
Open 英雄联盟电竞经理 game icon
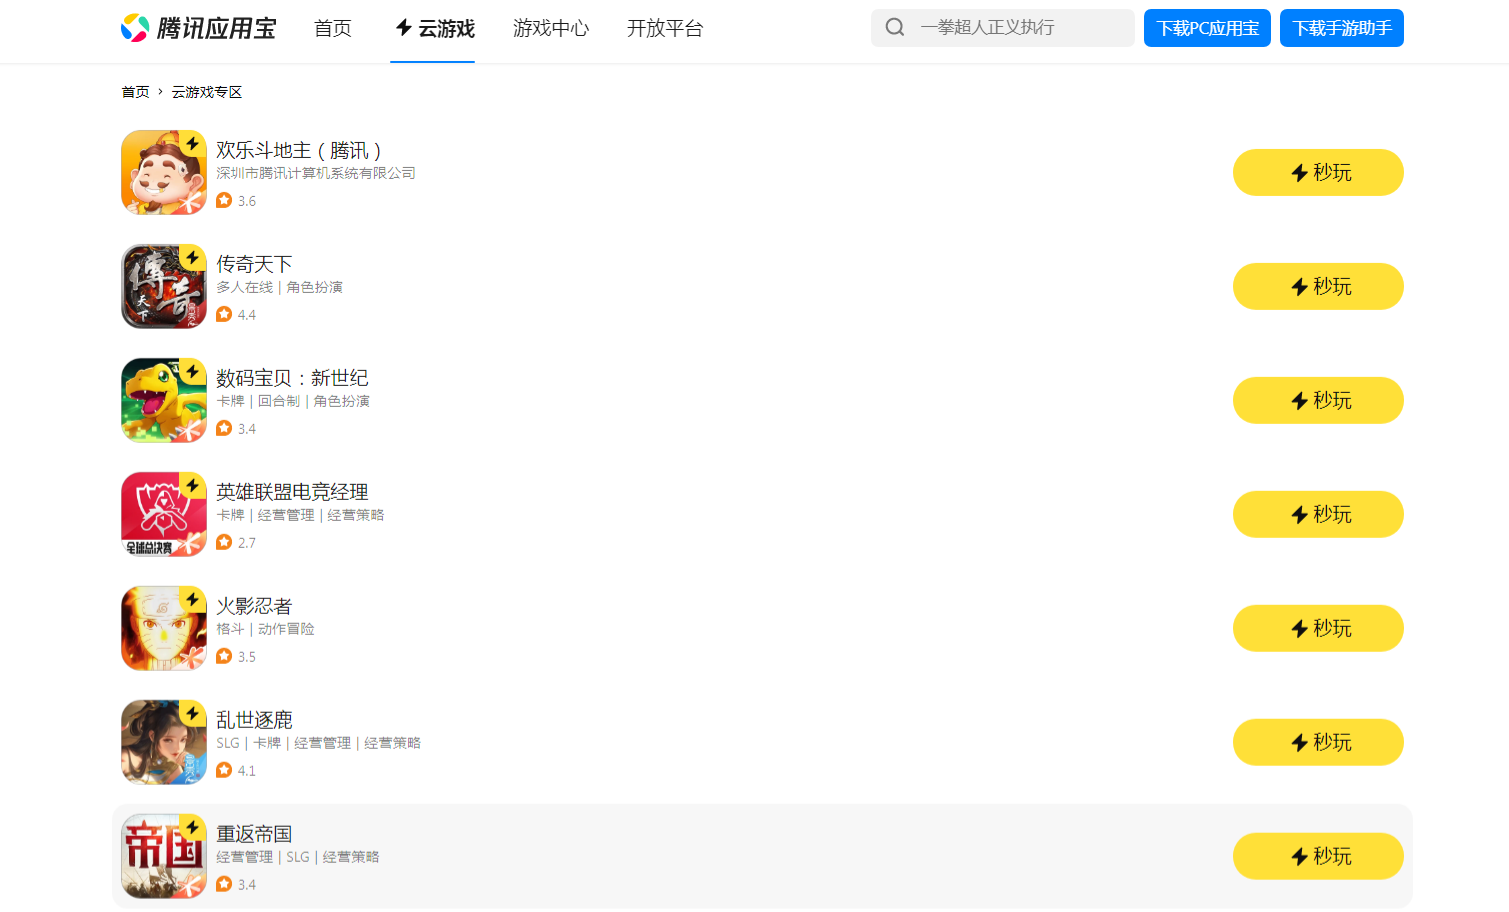point(164,514)
